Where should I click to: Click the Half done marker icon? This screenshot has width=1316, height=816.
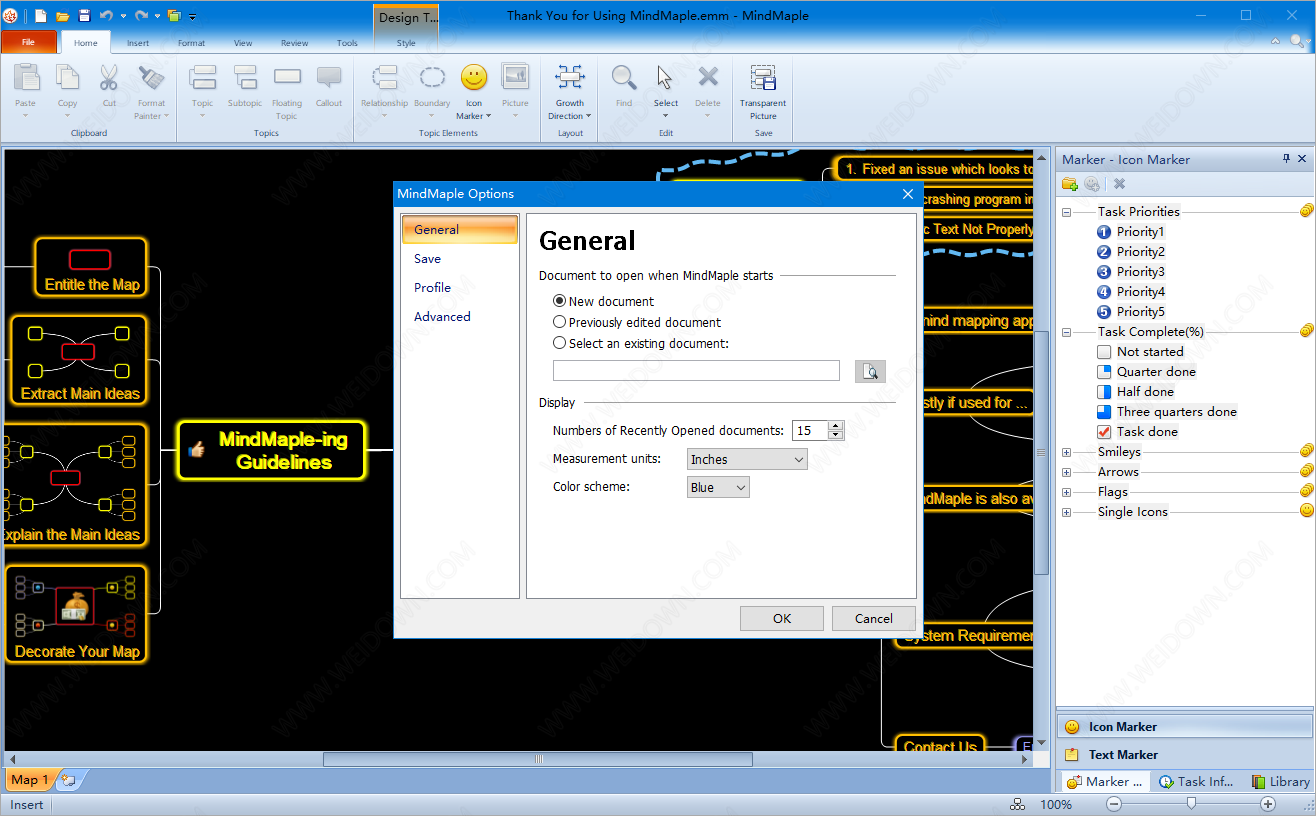pyautogui.click(x=1104, y=392)
